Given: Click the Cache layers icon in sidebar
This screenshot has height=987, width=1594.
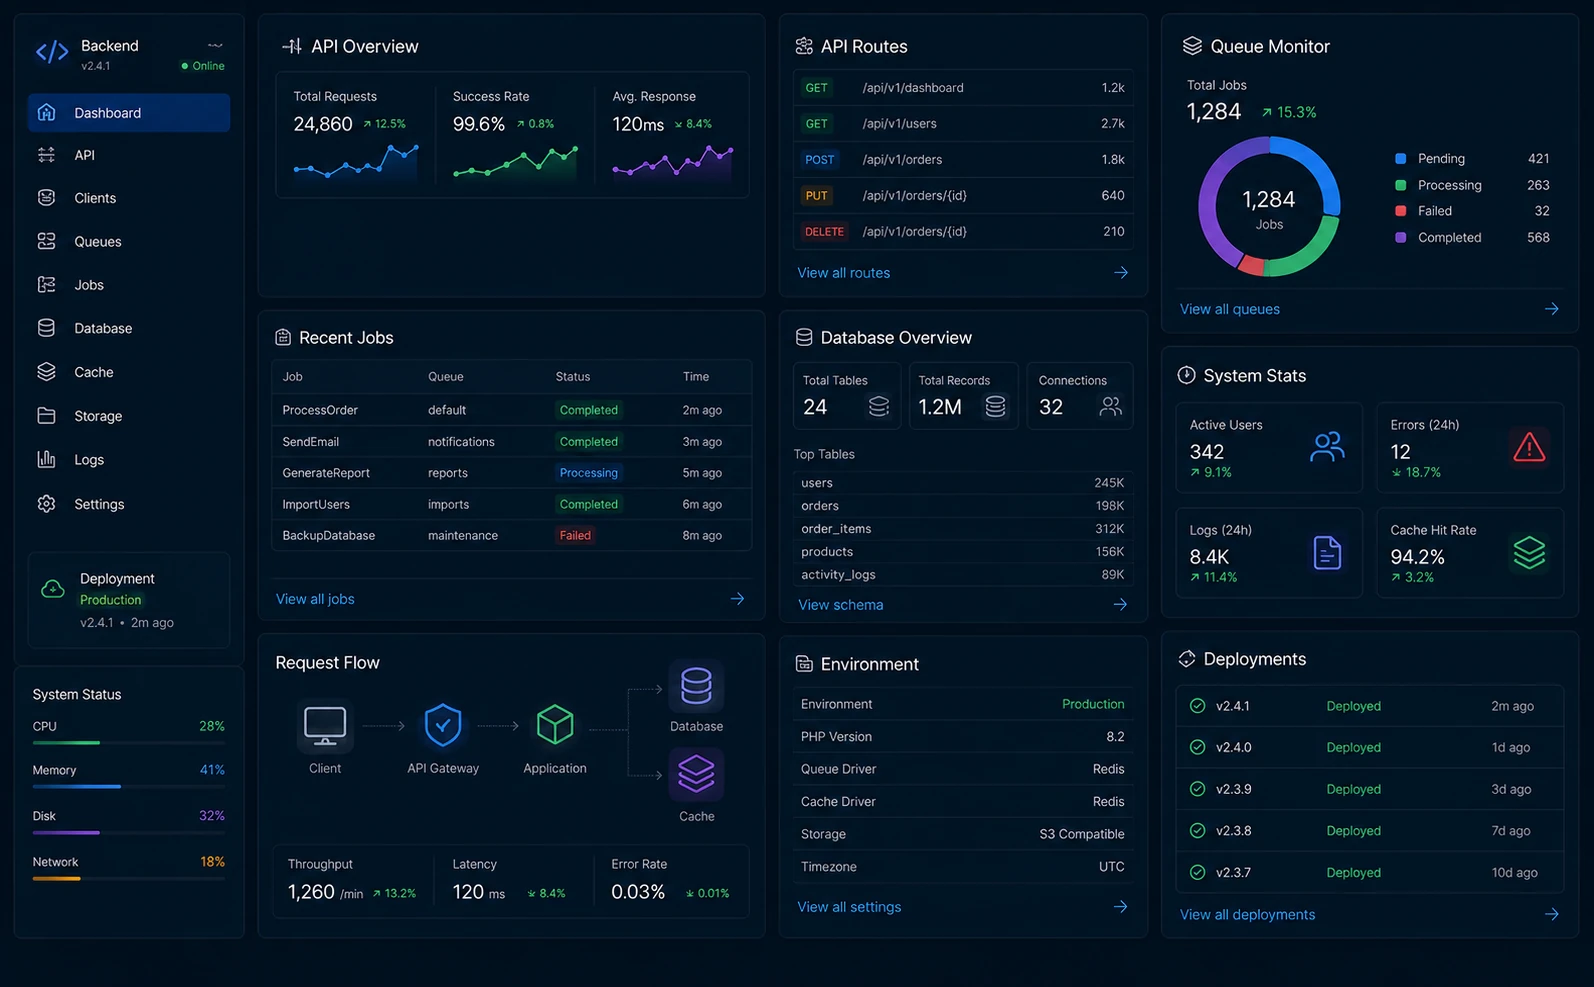Looking at the screenshot, I should click(x=46, y=372).
